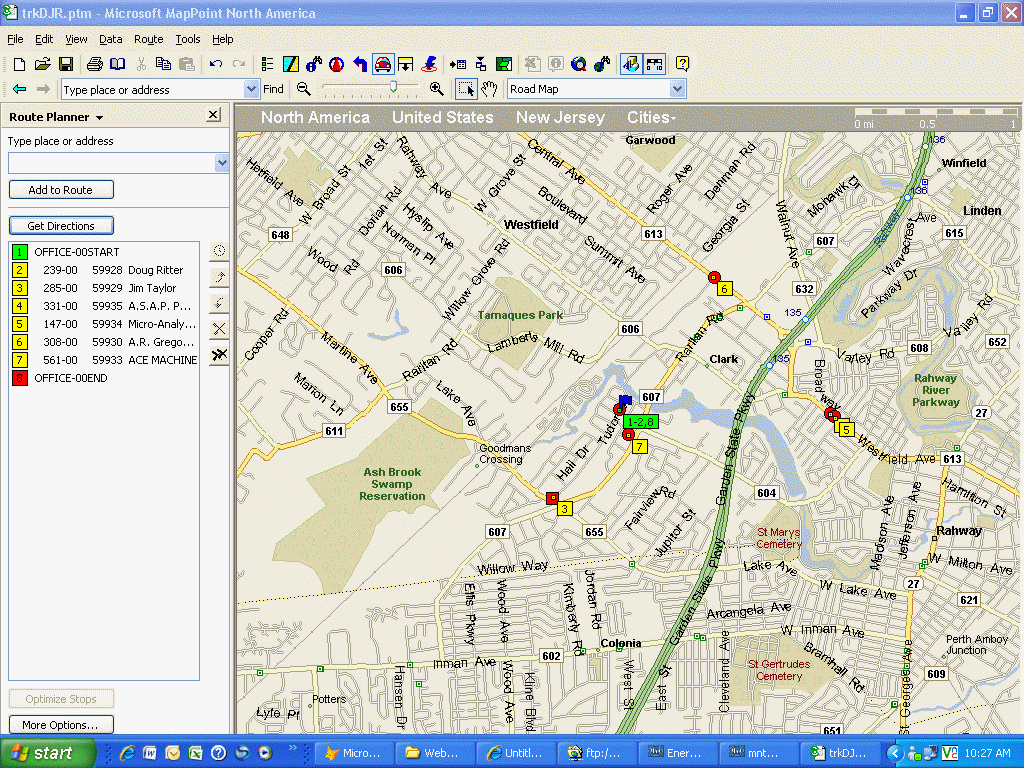Activate the Pan hand tool

click(490, 89)
